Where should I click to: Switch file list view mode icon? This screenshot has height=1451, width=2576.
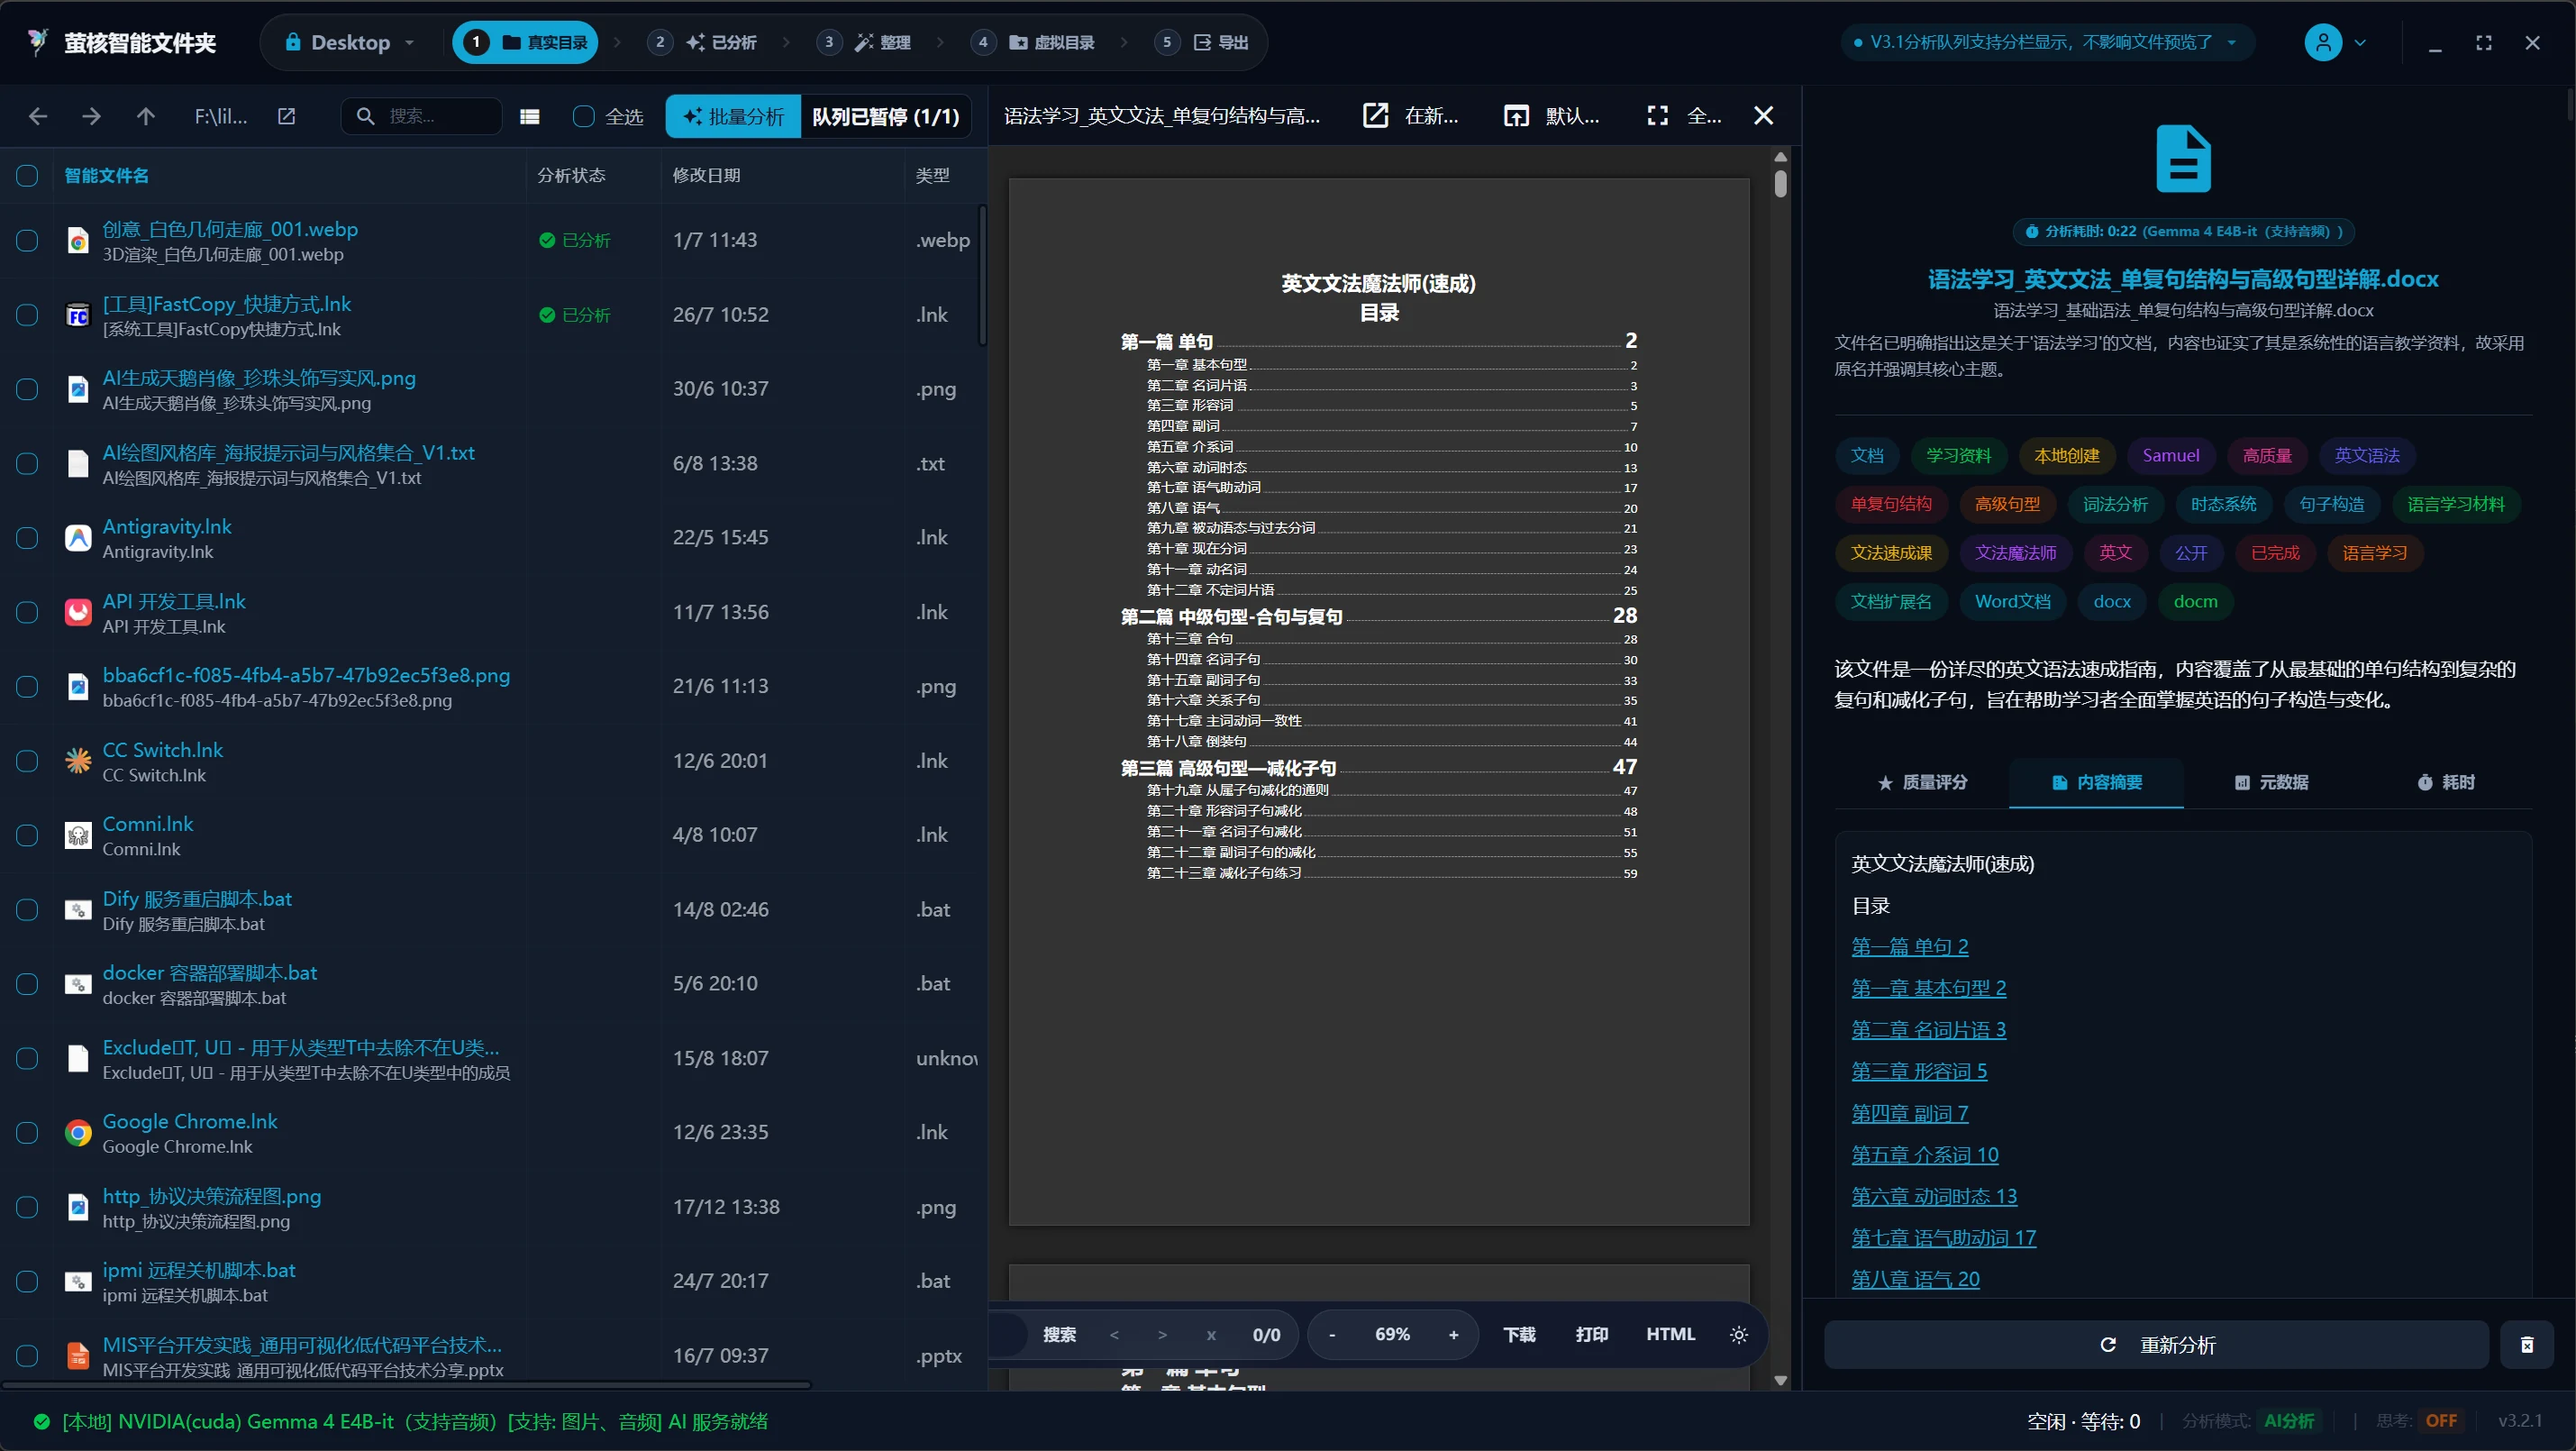click(530, 117)
